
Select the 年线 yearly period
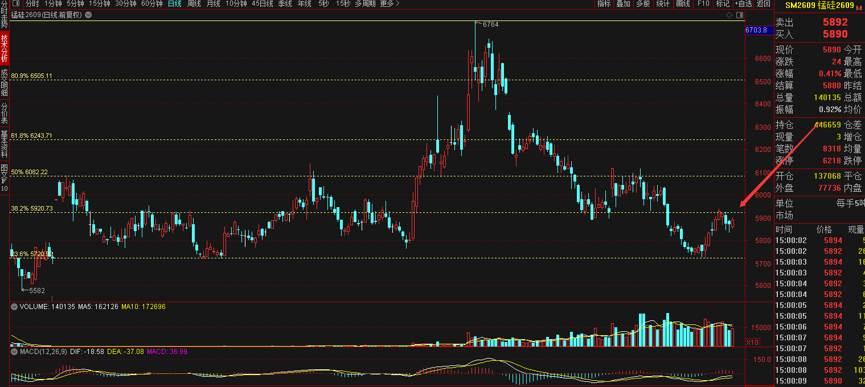point(304,3)
